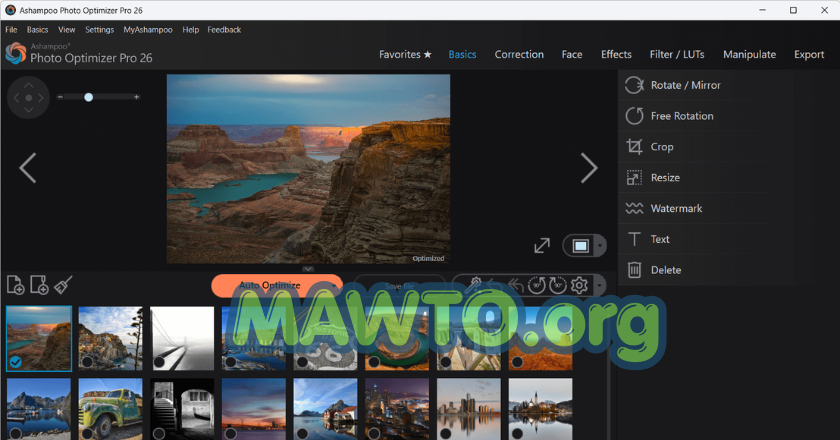Image resolution: width=840 pixels, height=440 pixels.
Task: Rotate the image 90° clockwise
Action: pyautogui.click(x=558, y=285)
